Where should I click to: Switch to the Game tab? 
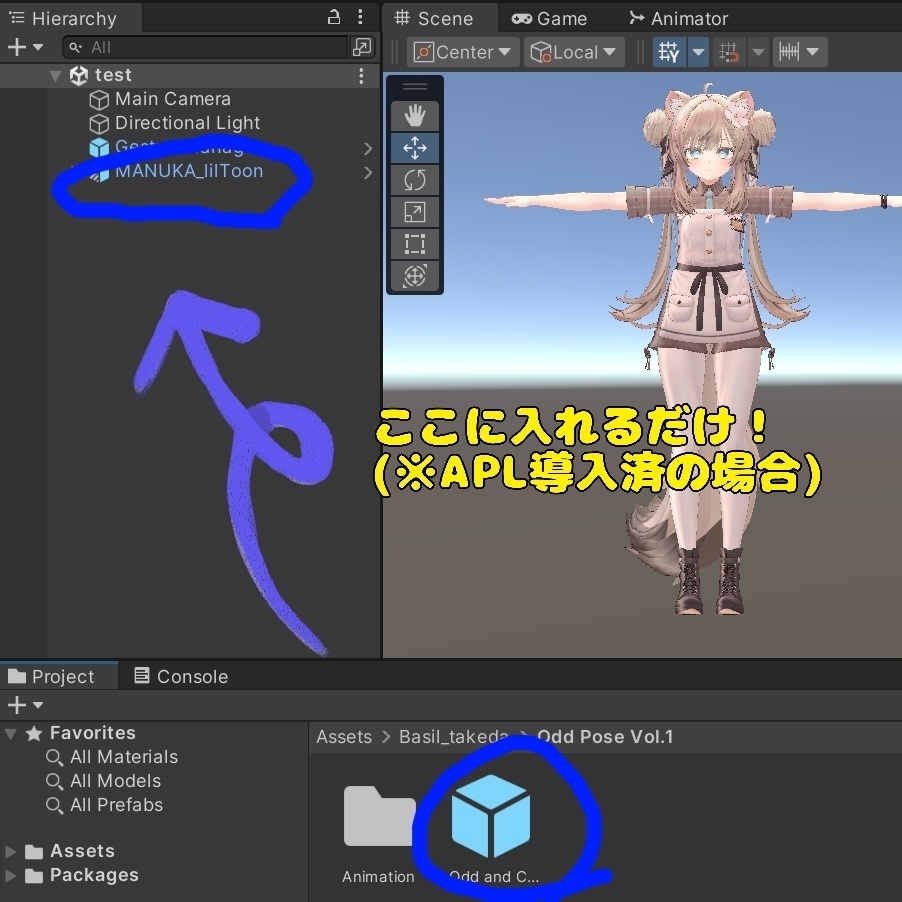553,17
